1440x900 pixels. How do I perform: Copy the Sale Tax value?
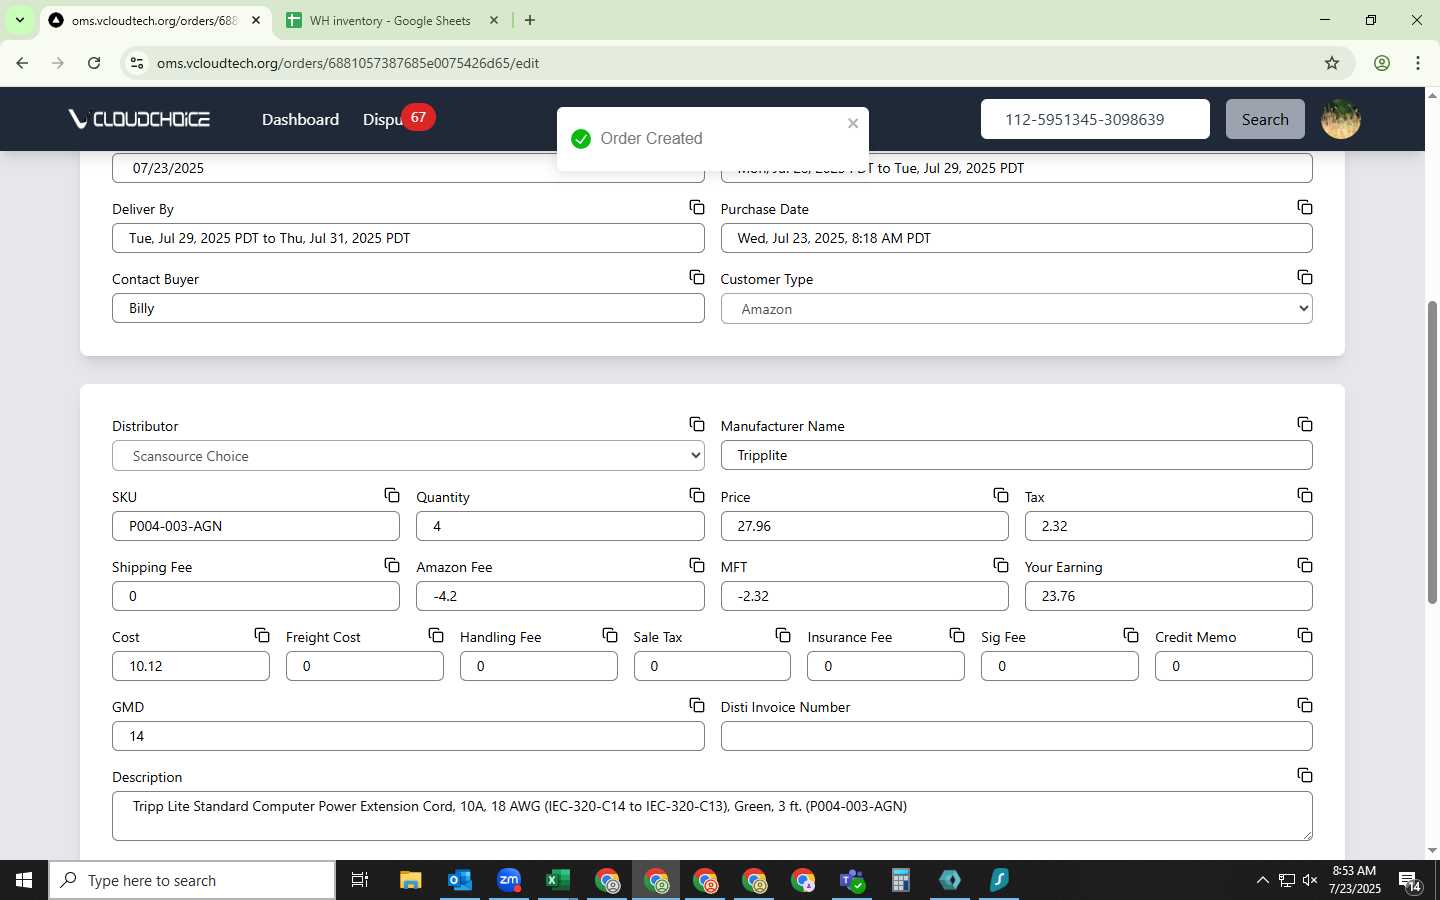coord(783,635)
